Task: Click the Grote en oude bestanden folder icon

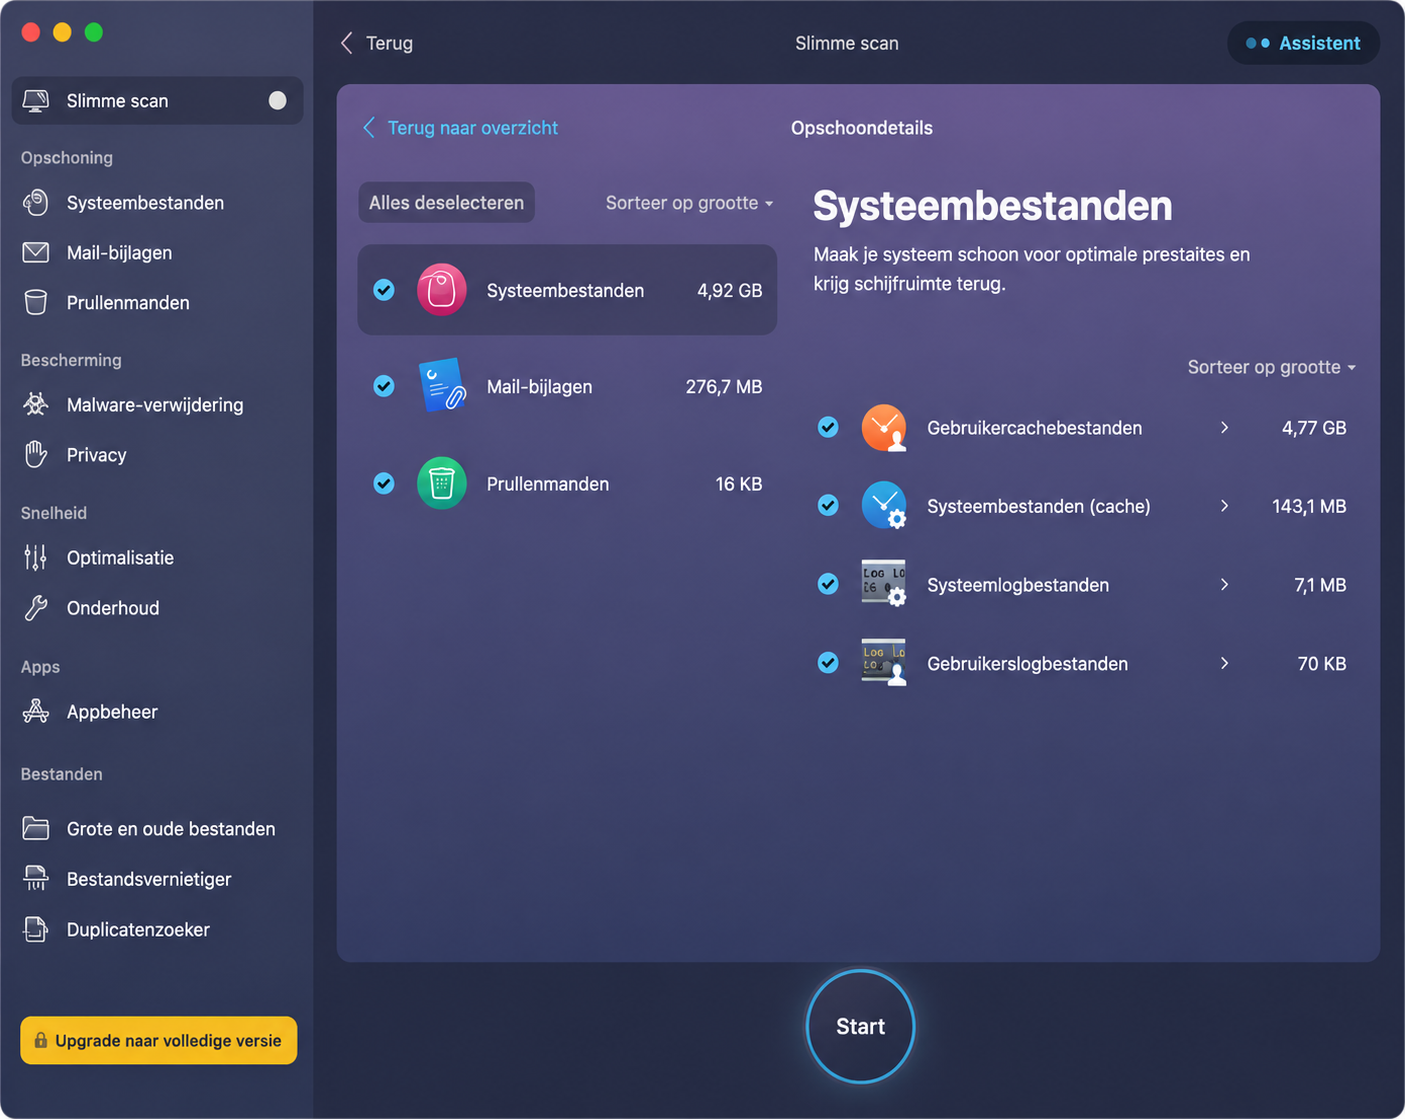Action: point(36,829)
